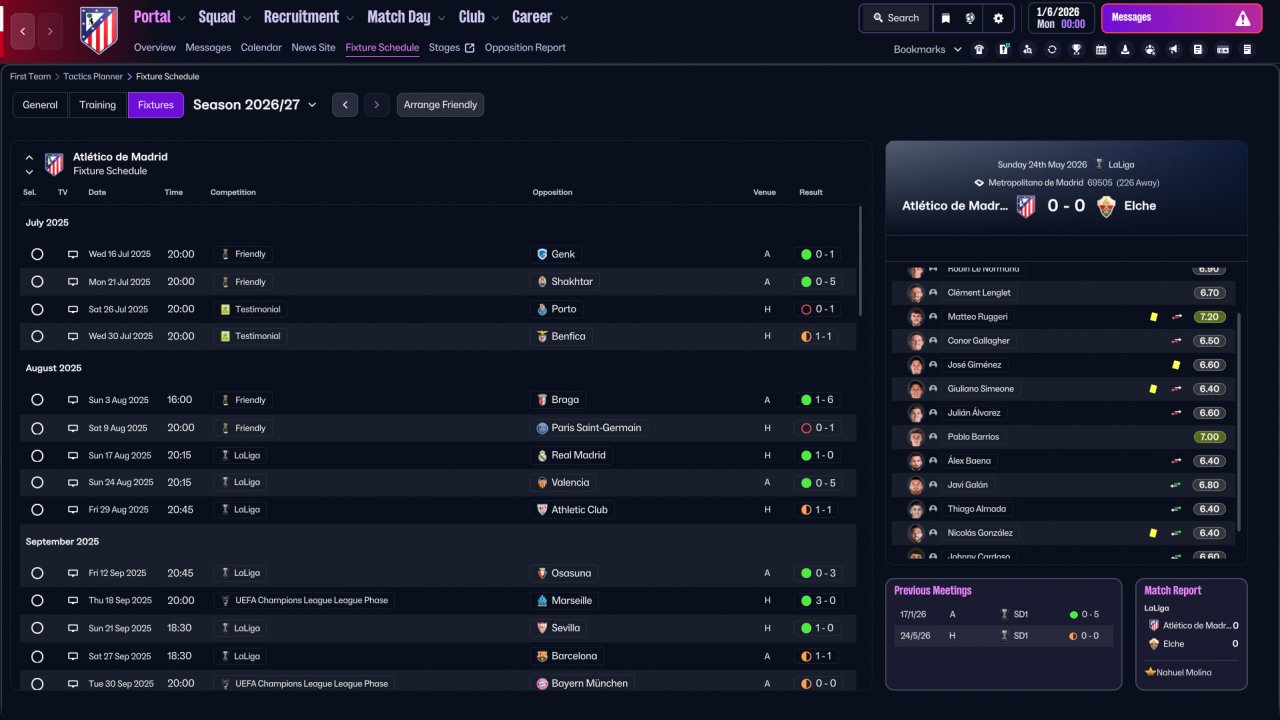1280x720 pixels.
Task: Go forward with the right navigation arrow
Action: click(x=50, y=32)
